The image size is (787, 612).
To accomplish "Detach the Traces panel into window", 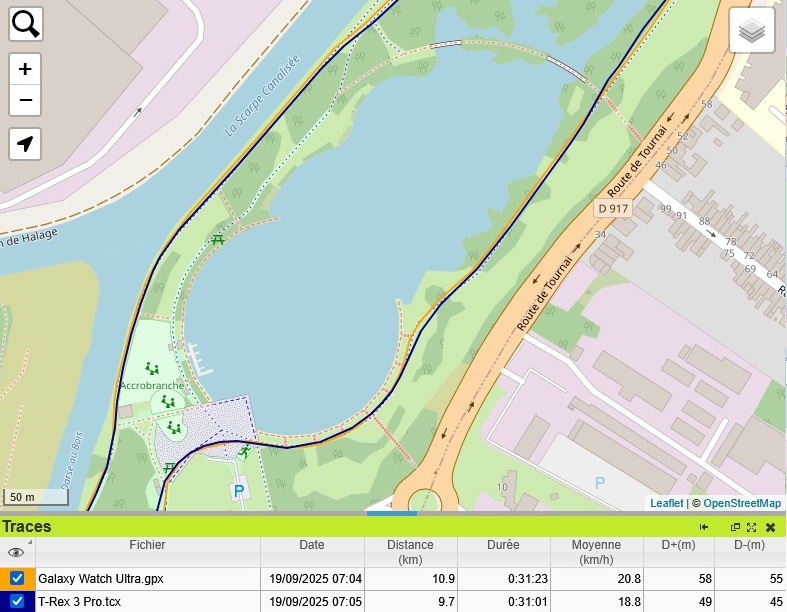I will click(735, 527).
